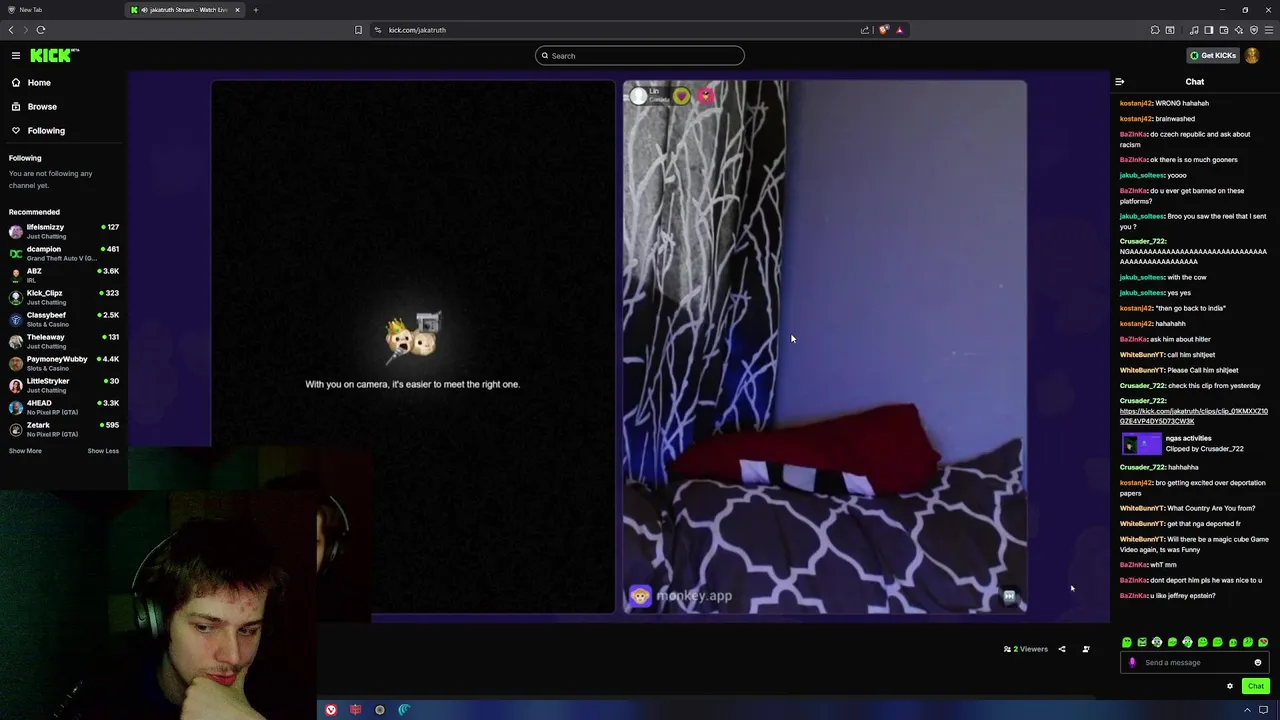Screen dimensions: 1280x720
Task: Expand recommended list with Show More
Action: click(x=25, y=451)
